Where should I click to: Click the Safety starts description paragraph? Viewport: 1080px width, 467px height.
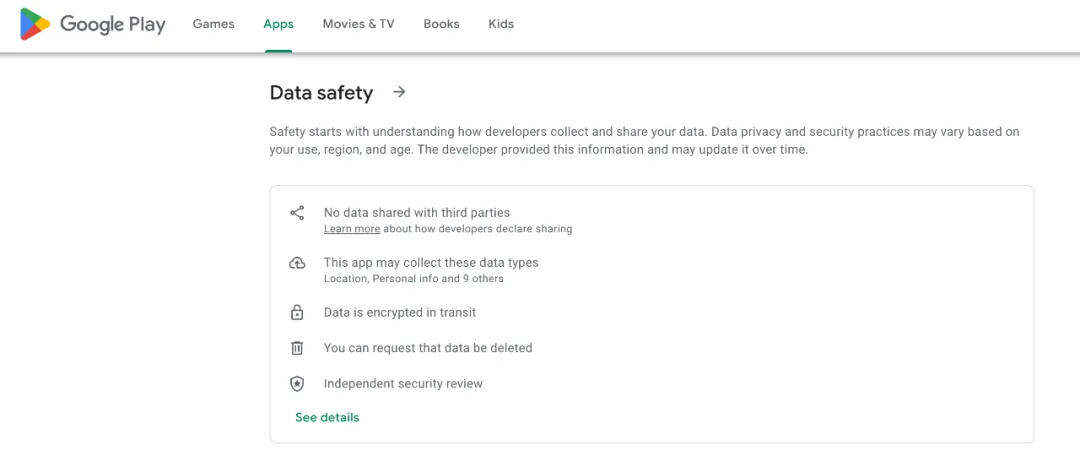pos(644,141)
